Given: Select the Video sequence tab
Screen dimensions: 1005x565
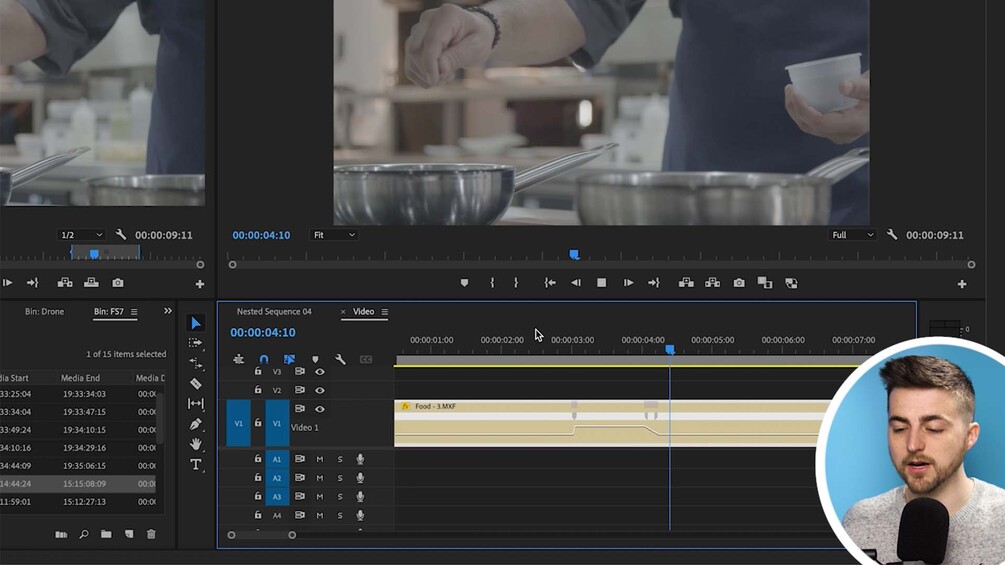Looking at the screenshot, I should (x=363, y=311).
